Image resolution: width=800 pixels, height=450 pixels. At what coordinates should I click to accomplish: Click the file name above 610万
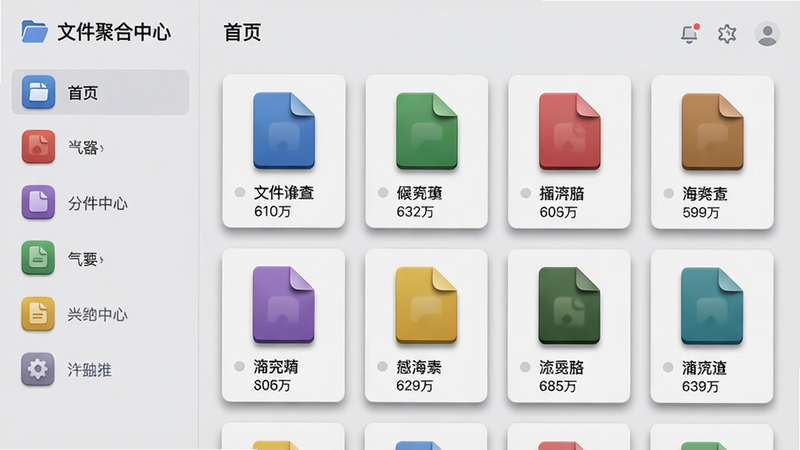pyautogui.click(x=284, y=192)
